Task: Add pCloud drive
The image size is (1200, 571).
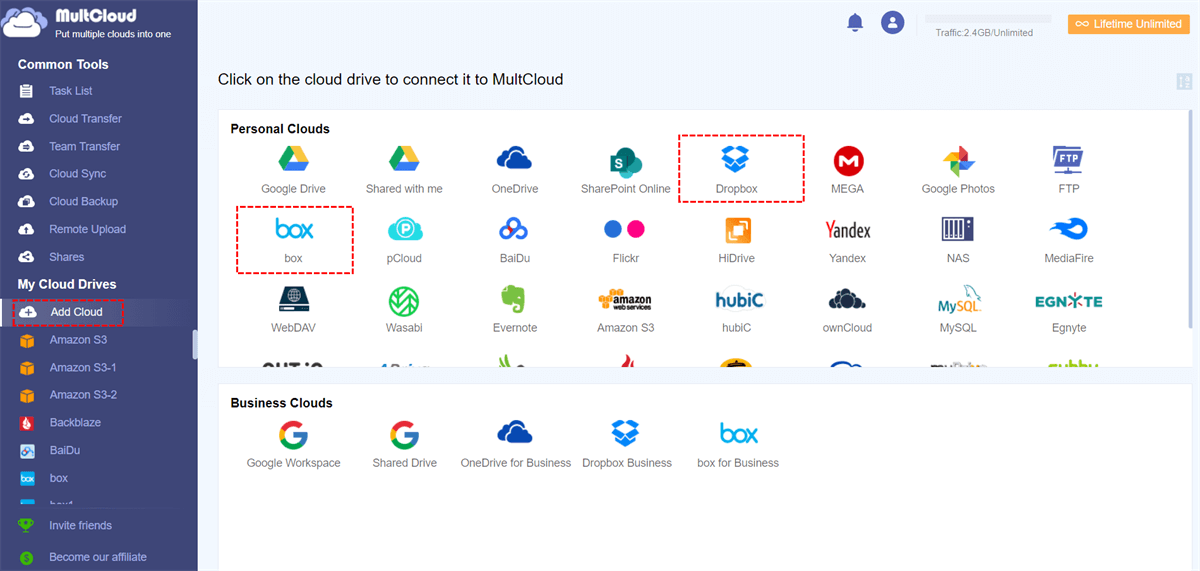Action: pos(404,239)
